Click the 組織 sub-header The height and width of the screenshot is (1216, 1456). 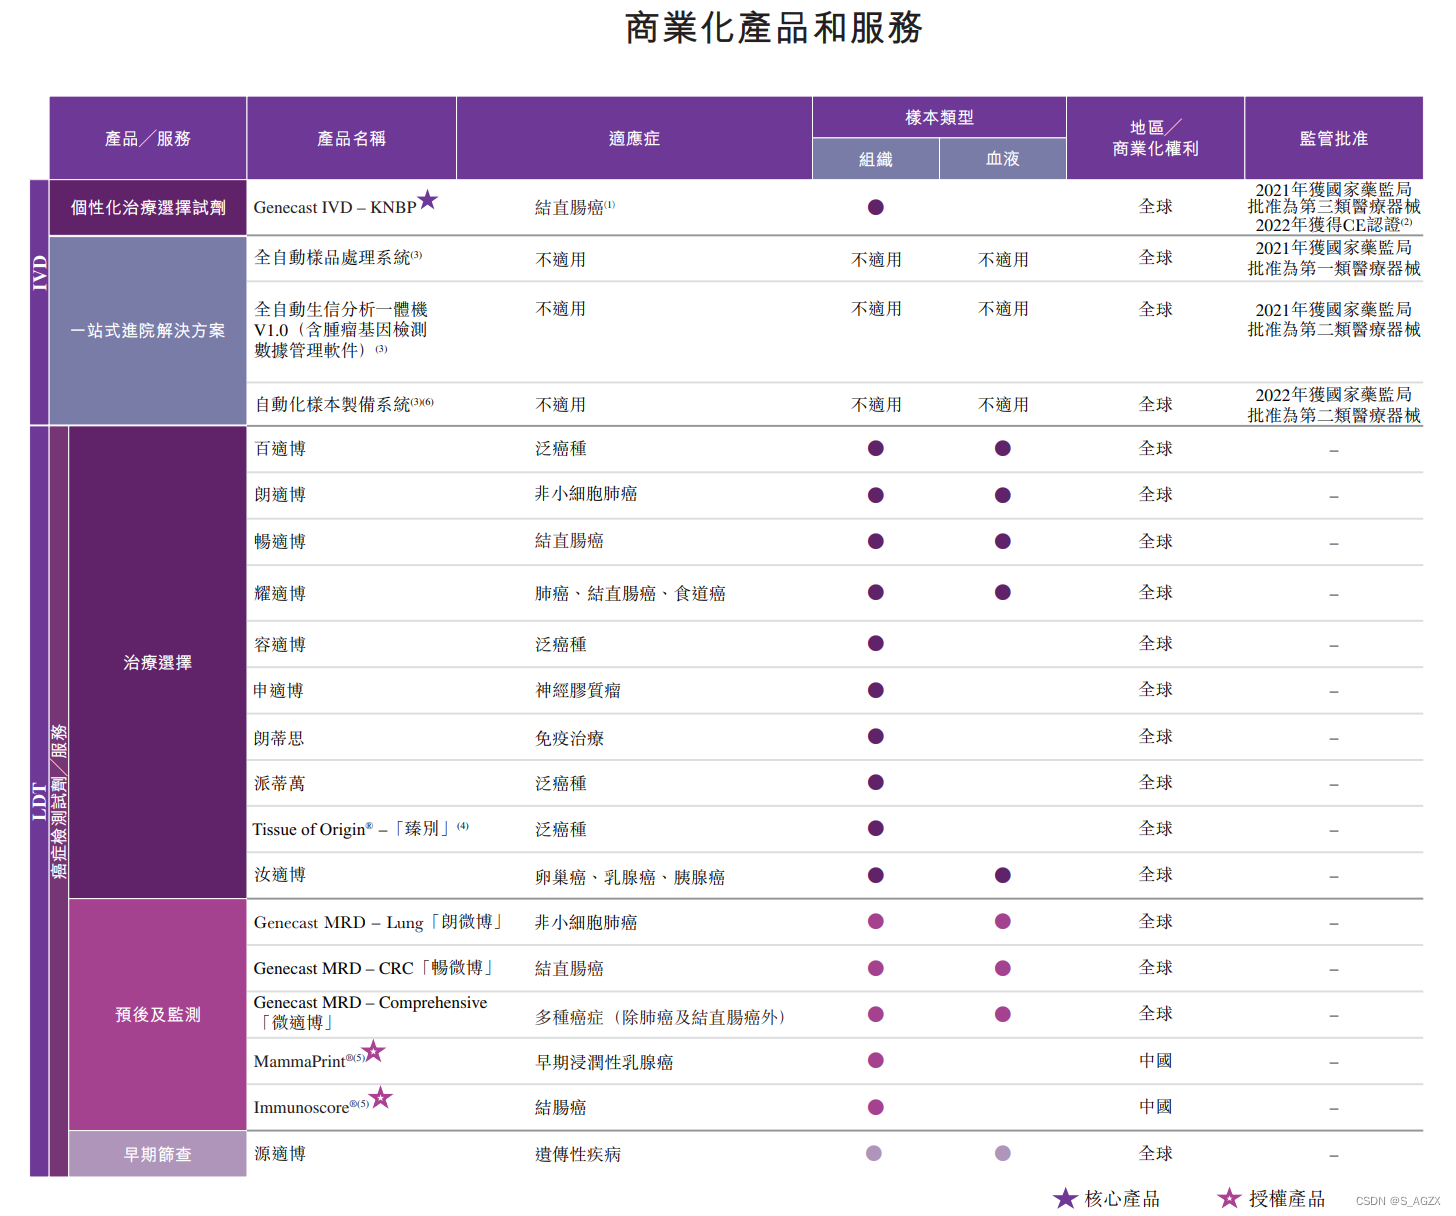click(876, 159)
